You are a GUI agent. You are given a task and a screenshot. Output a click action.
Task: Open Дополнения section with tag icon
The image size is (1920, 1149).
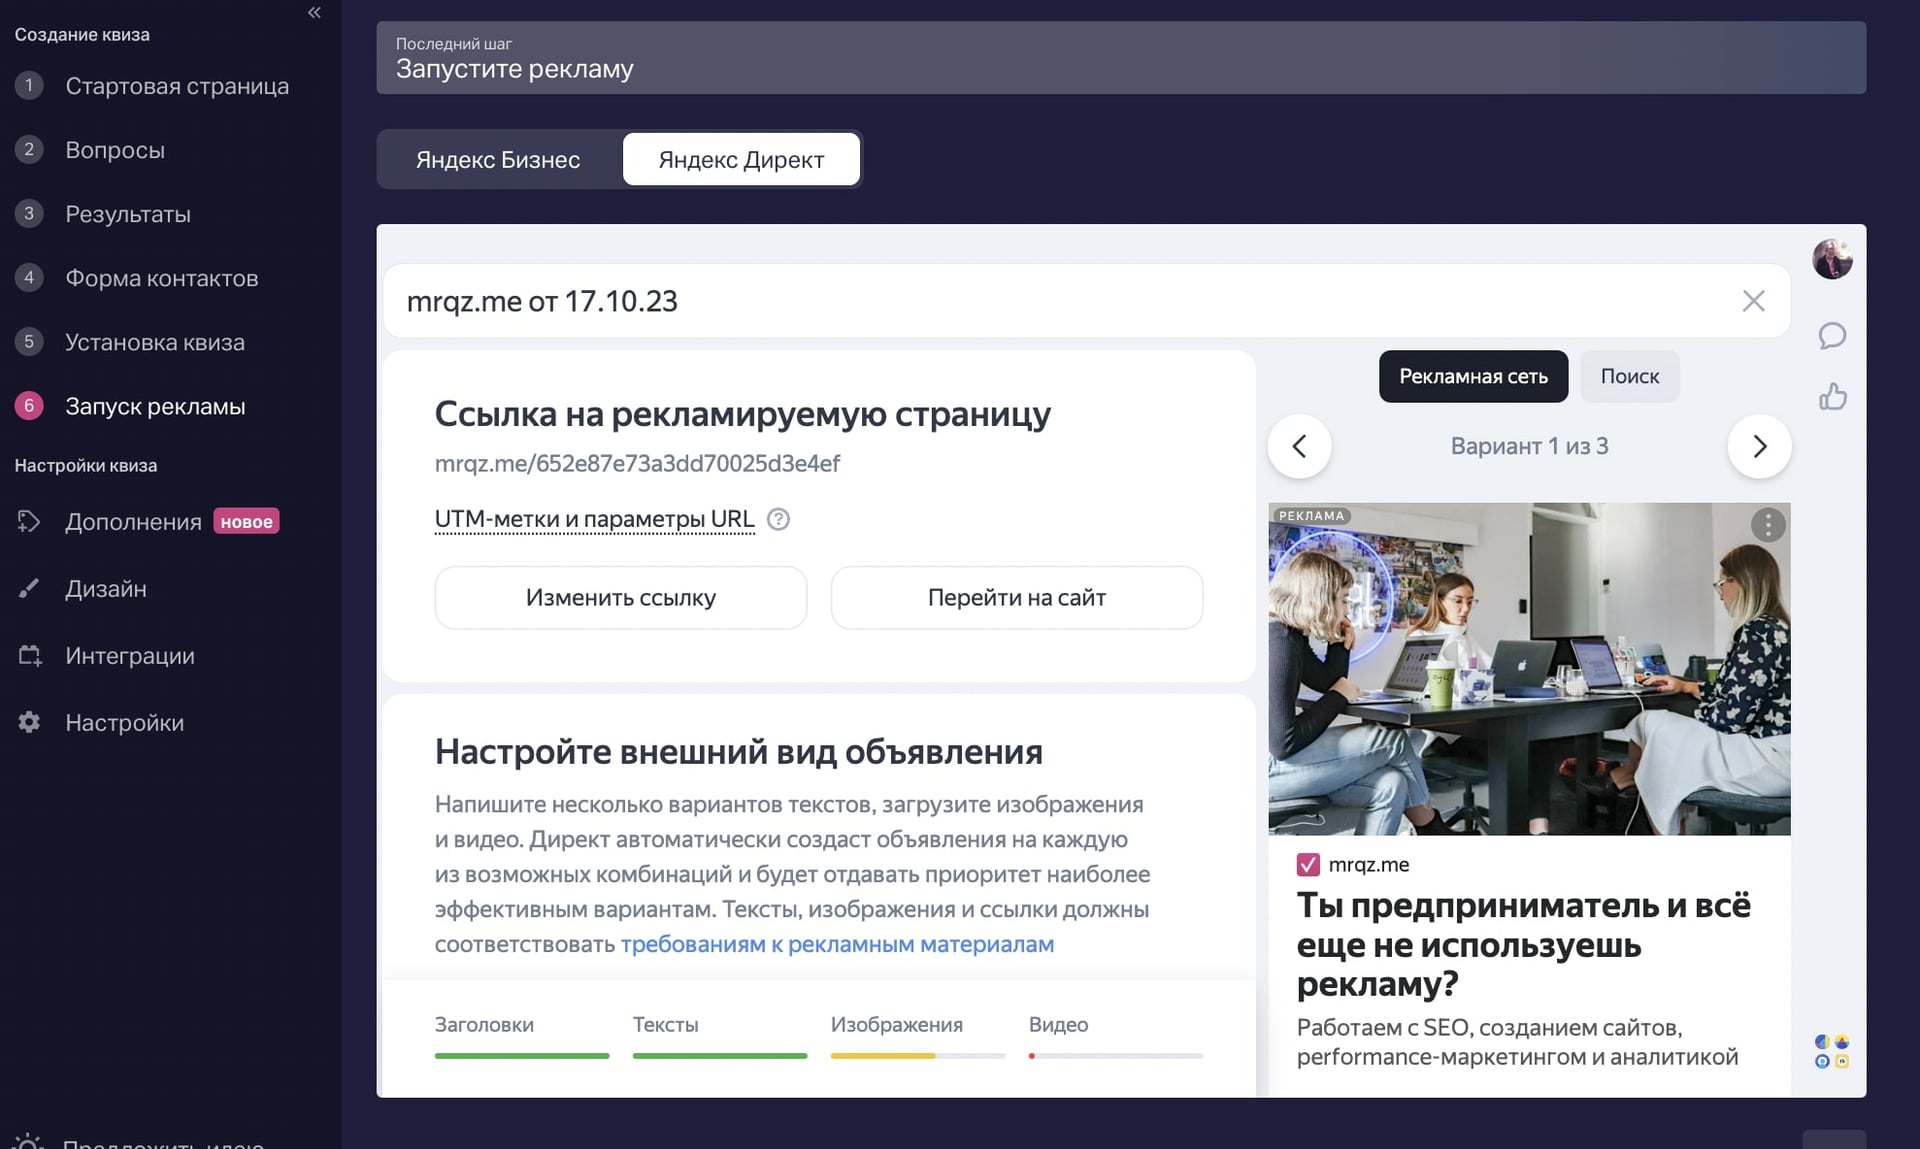tap(132, 522)
